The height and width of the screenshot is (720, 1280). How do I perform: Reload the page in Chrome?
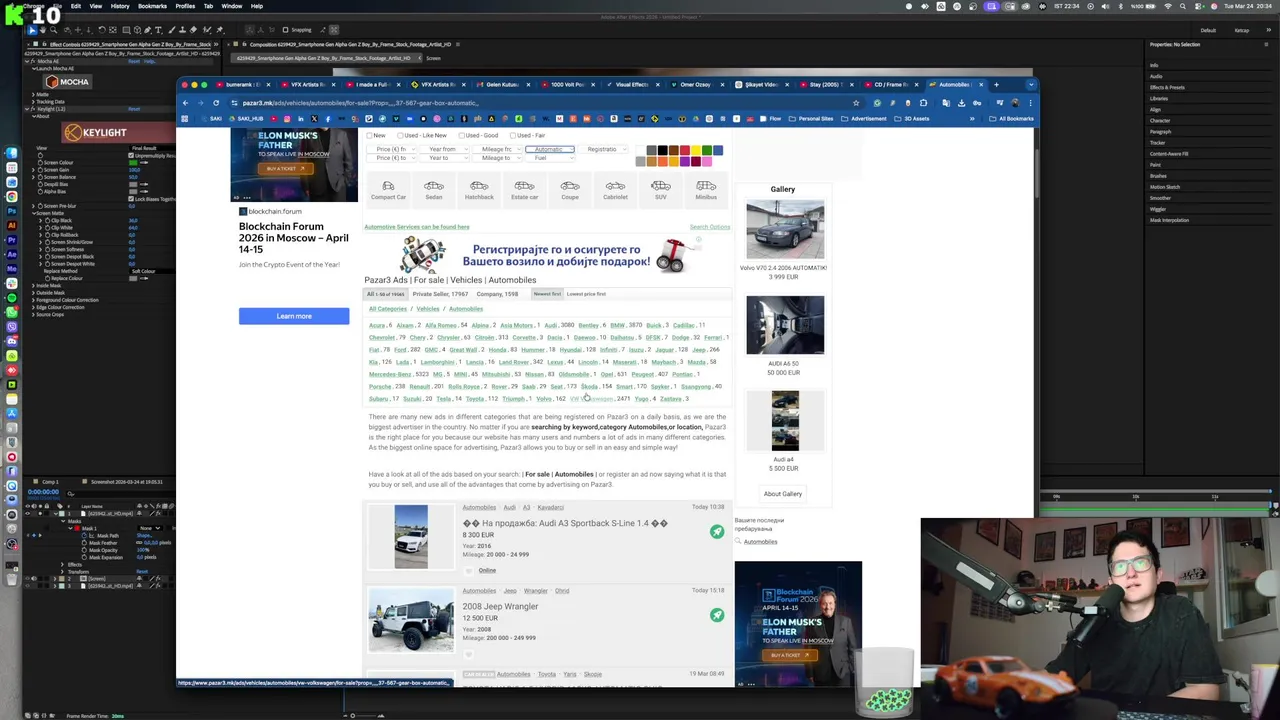216,102
